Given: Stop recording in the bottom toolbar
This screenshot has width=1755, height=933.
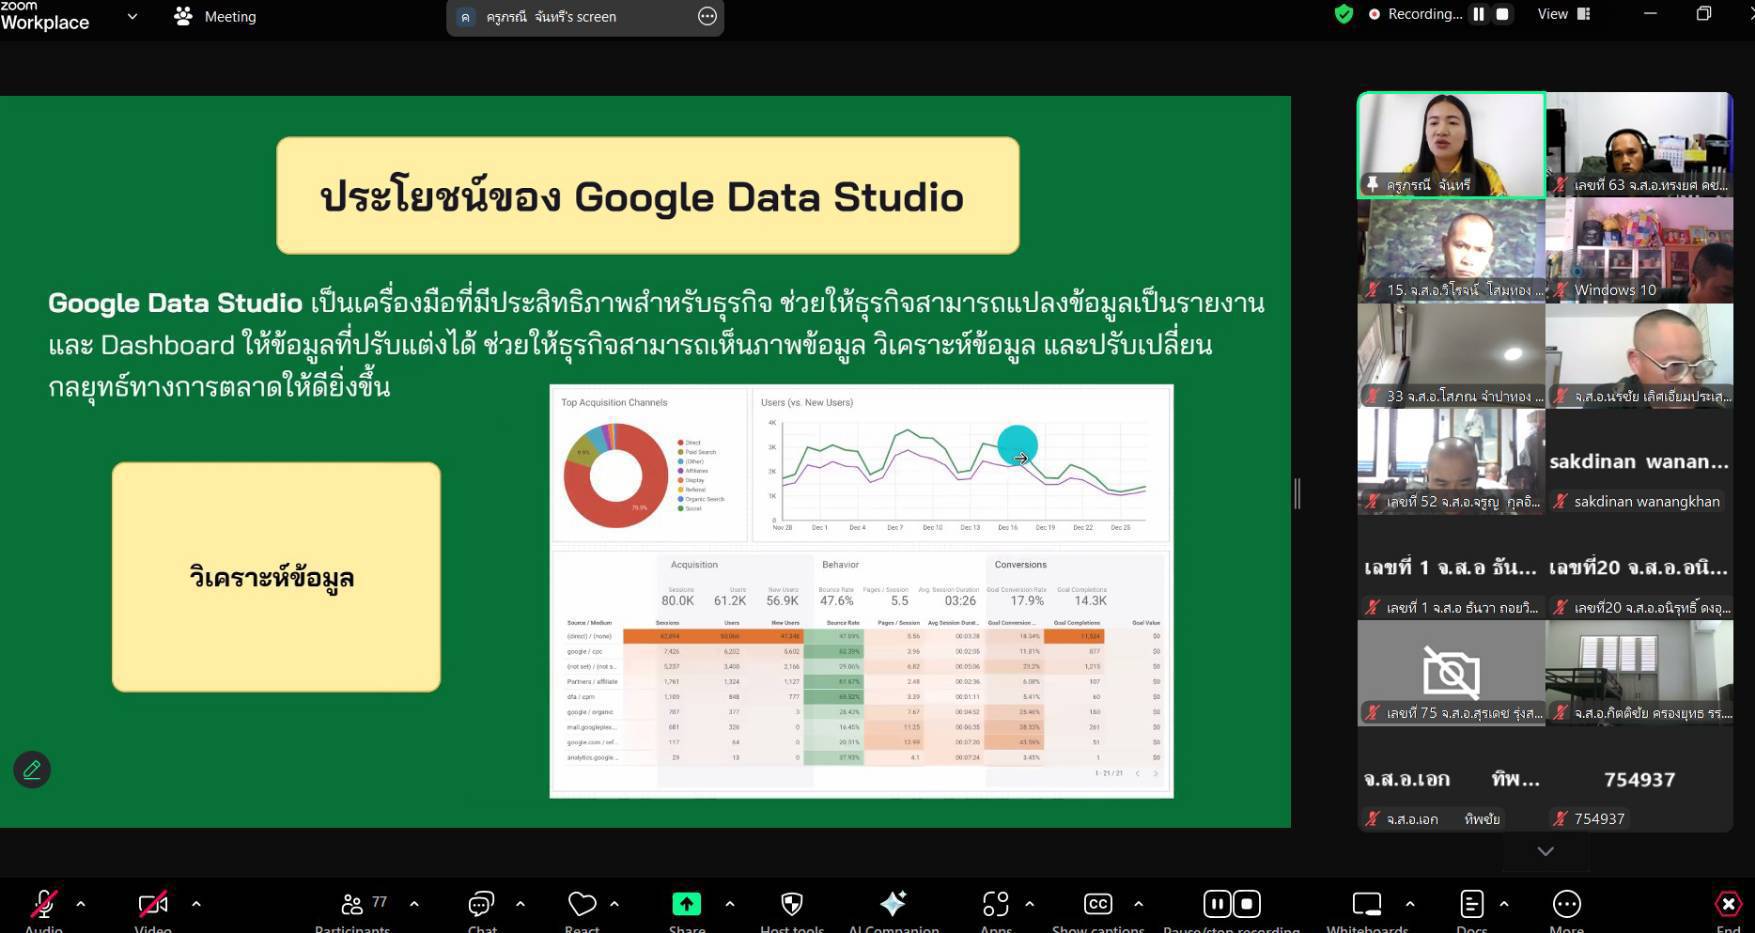Looking at the screenshot, I should point(1247,904).
